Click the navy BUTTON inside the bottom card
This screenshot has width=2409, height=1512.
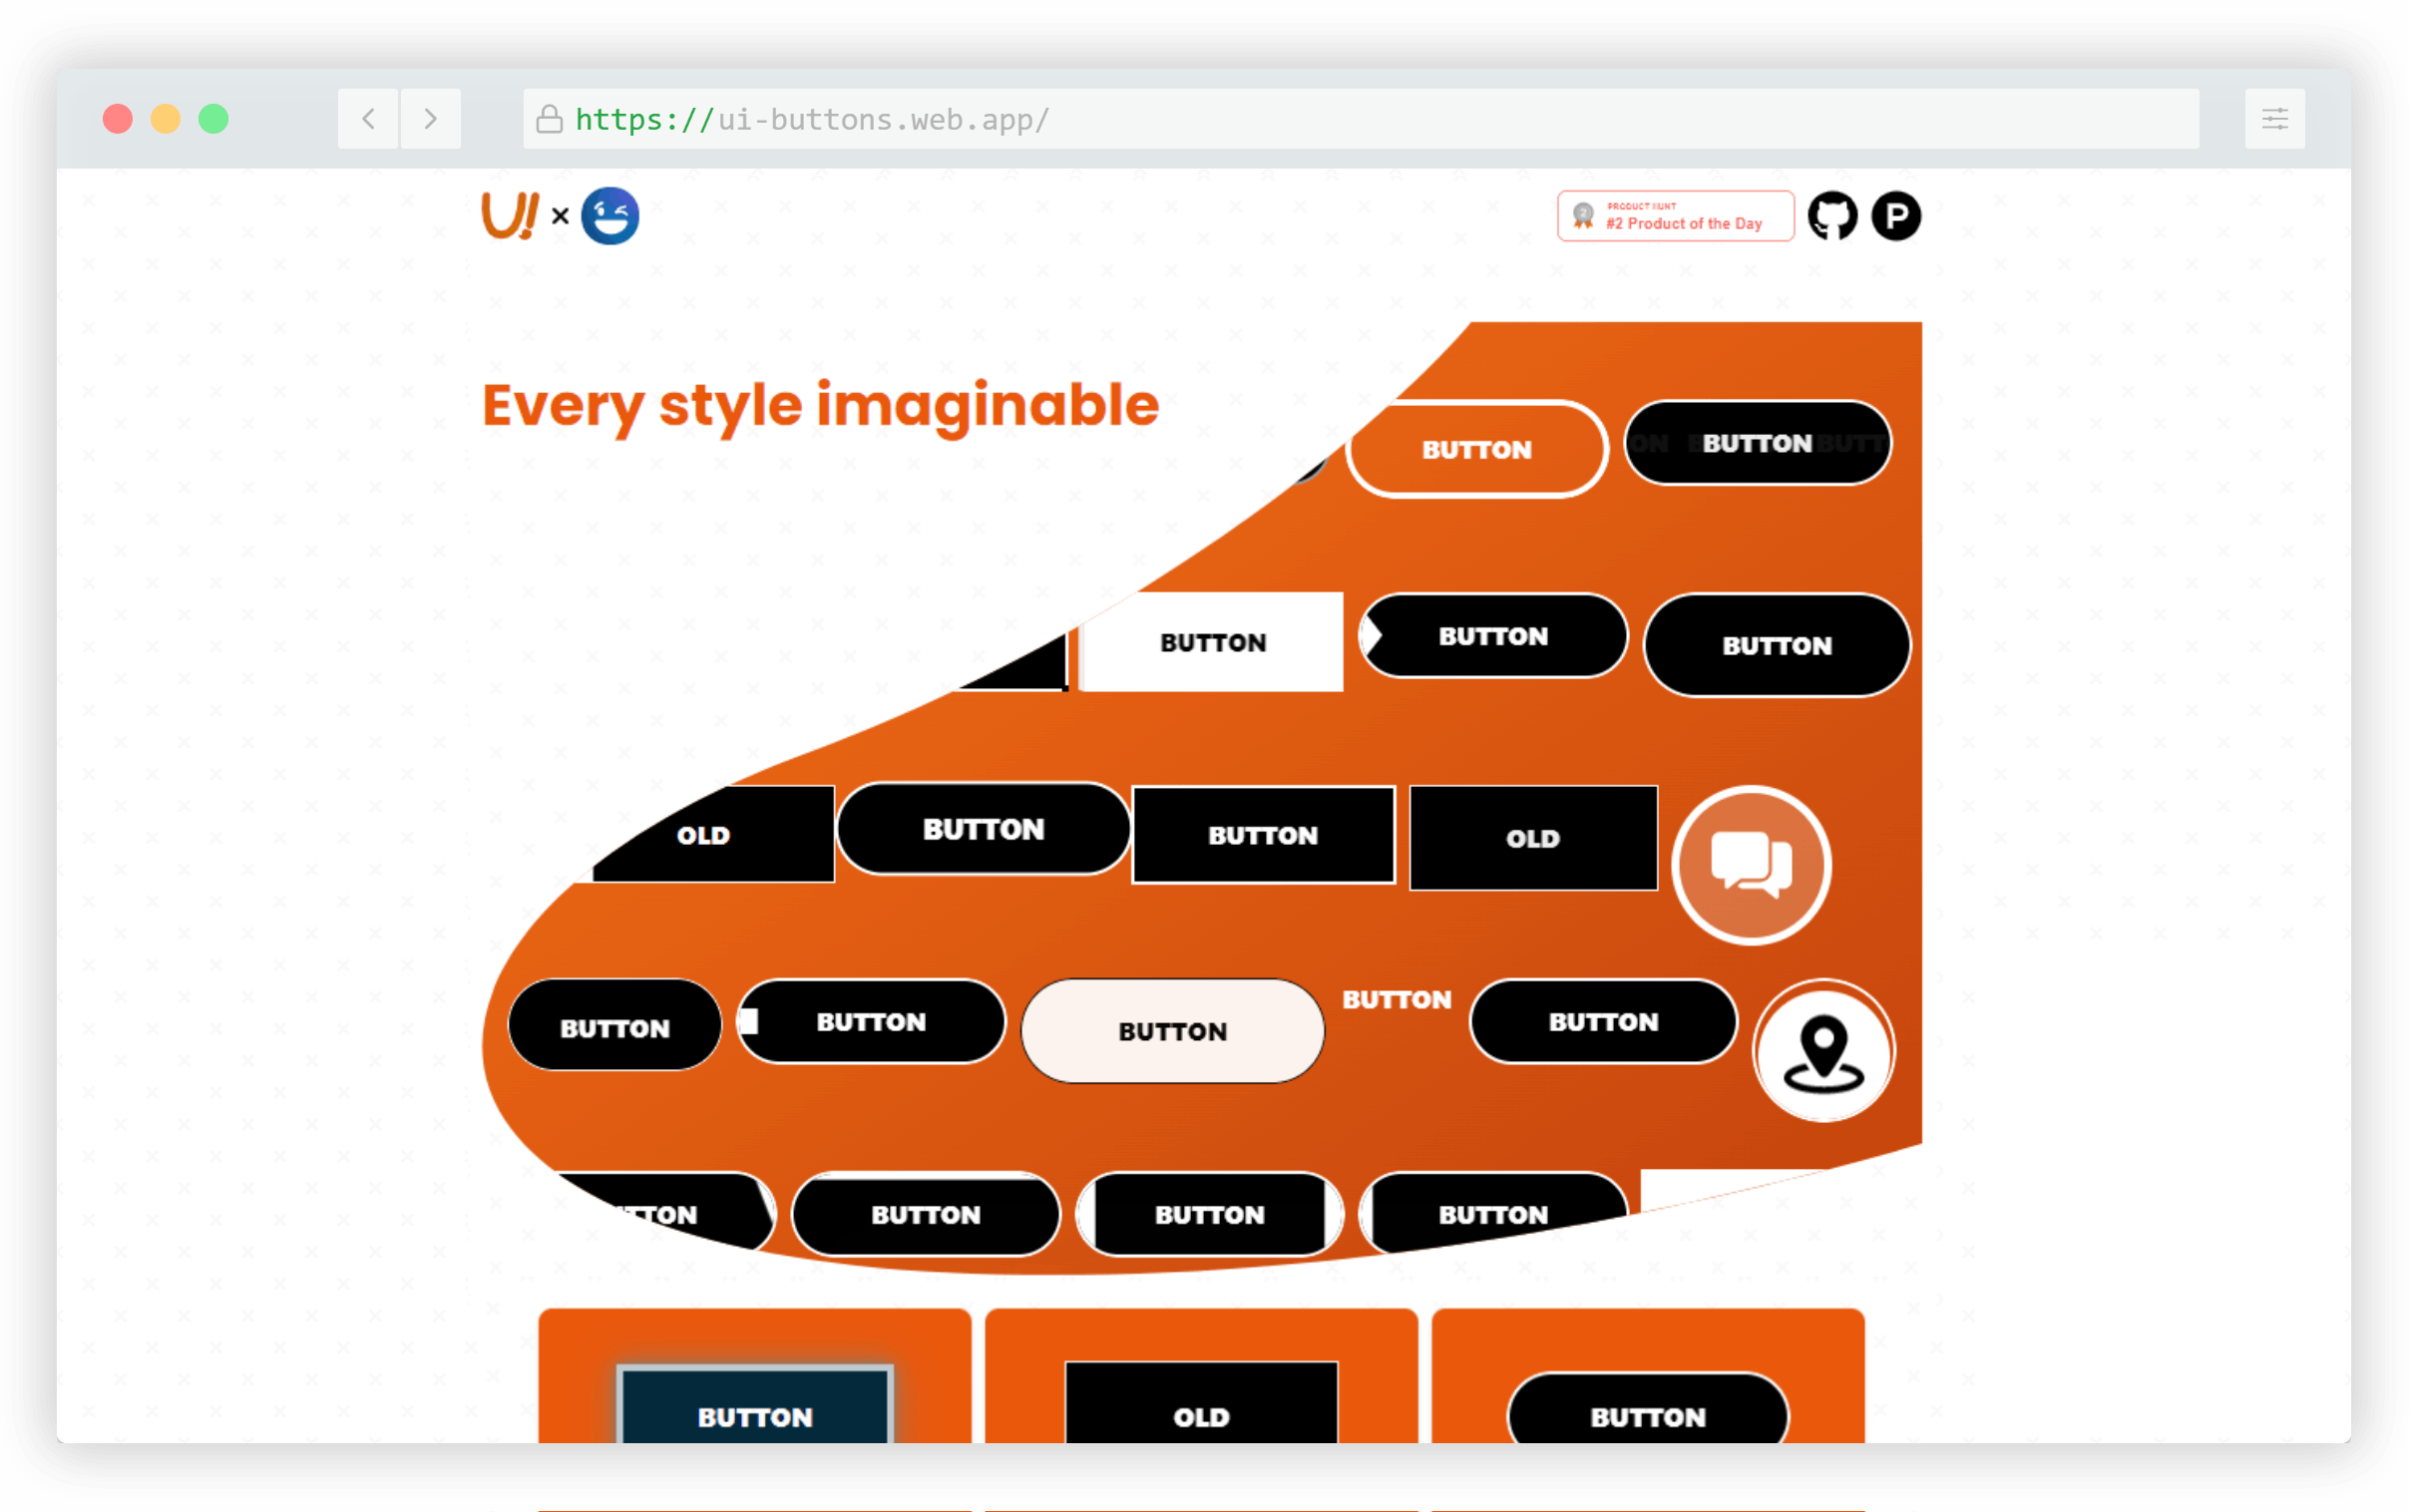(754, 1416)
